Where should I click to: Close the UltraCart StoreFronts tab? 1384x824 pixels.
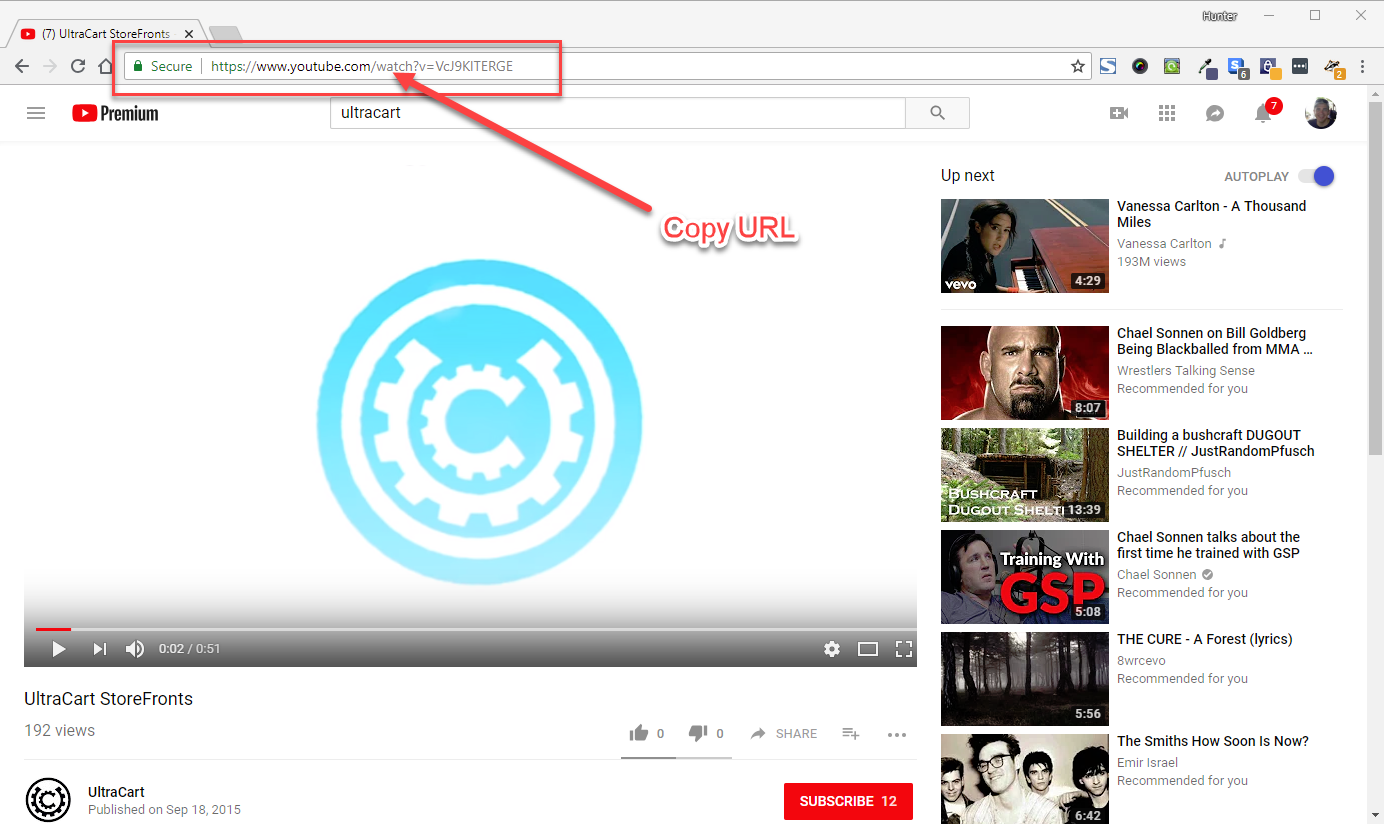pos(189,34)
